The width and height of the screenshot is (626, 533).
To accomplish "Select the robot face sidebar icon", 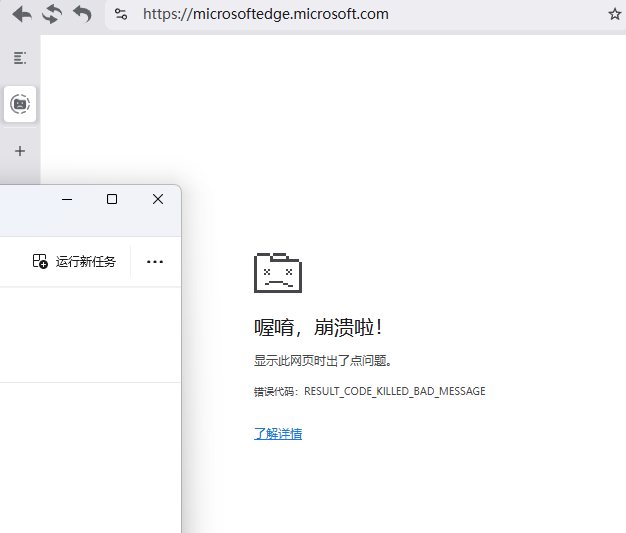I will click(20, 103).
